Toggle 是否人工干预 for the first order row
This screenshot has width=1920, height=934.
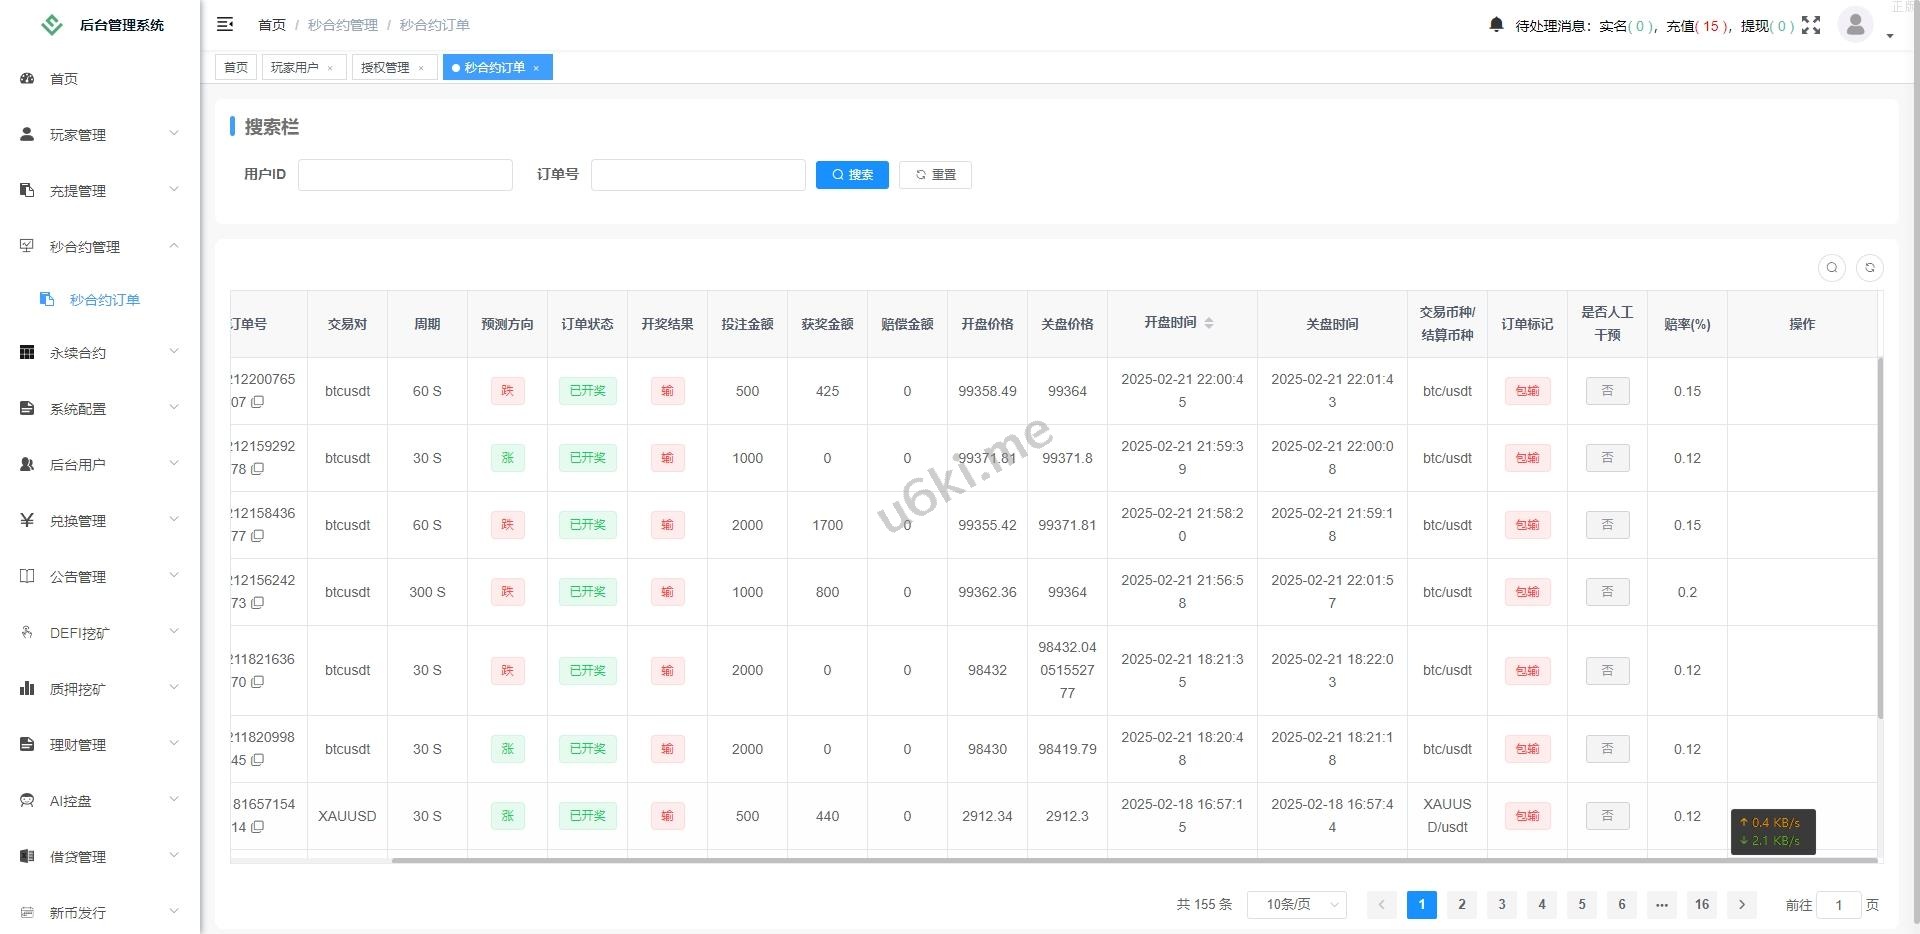pyautogui.click(x=1607, y=391)
